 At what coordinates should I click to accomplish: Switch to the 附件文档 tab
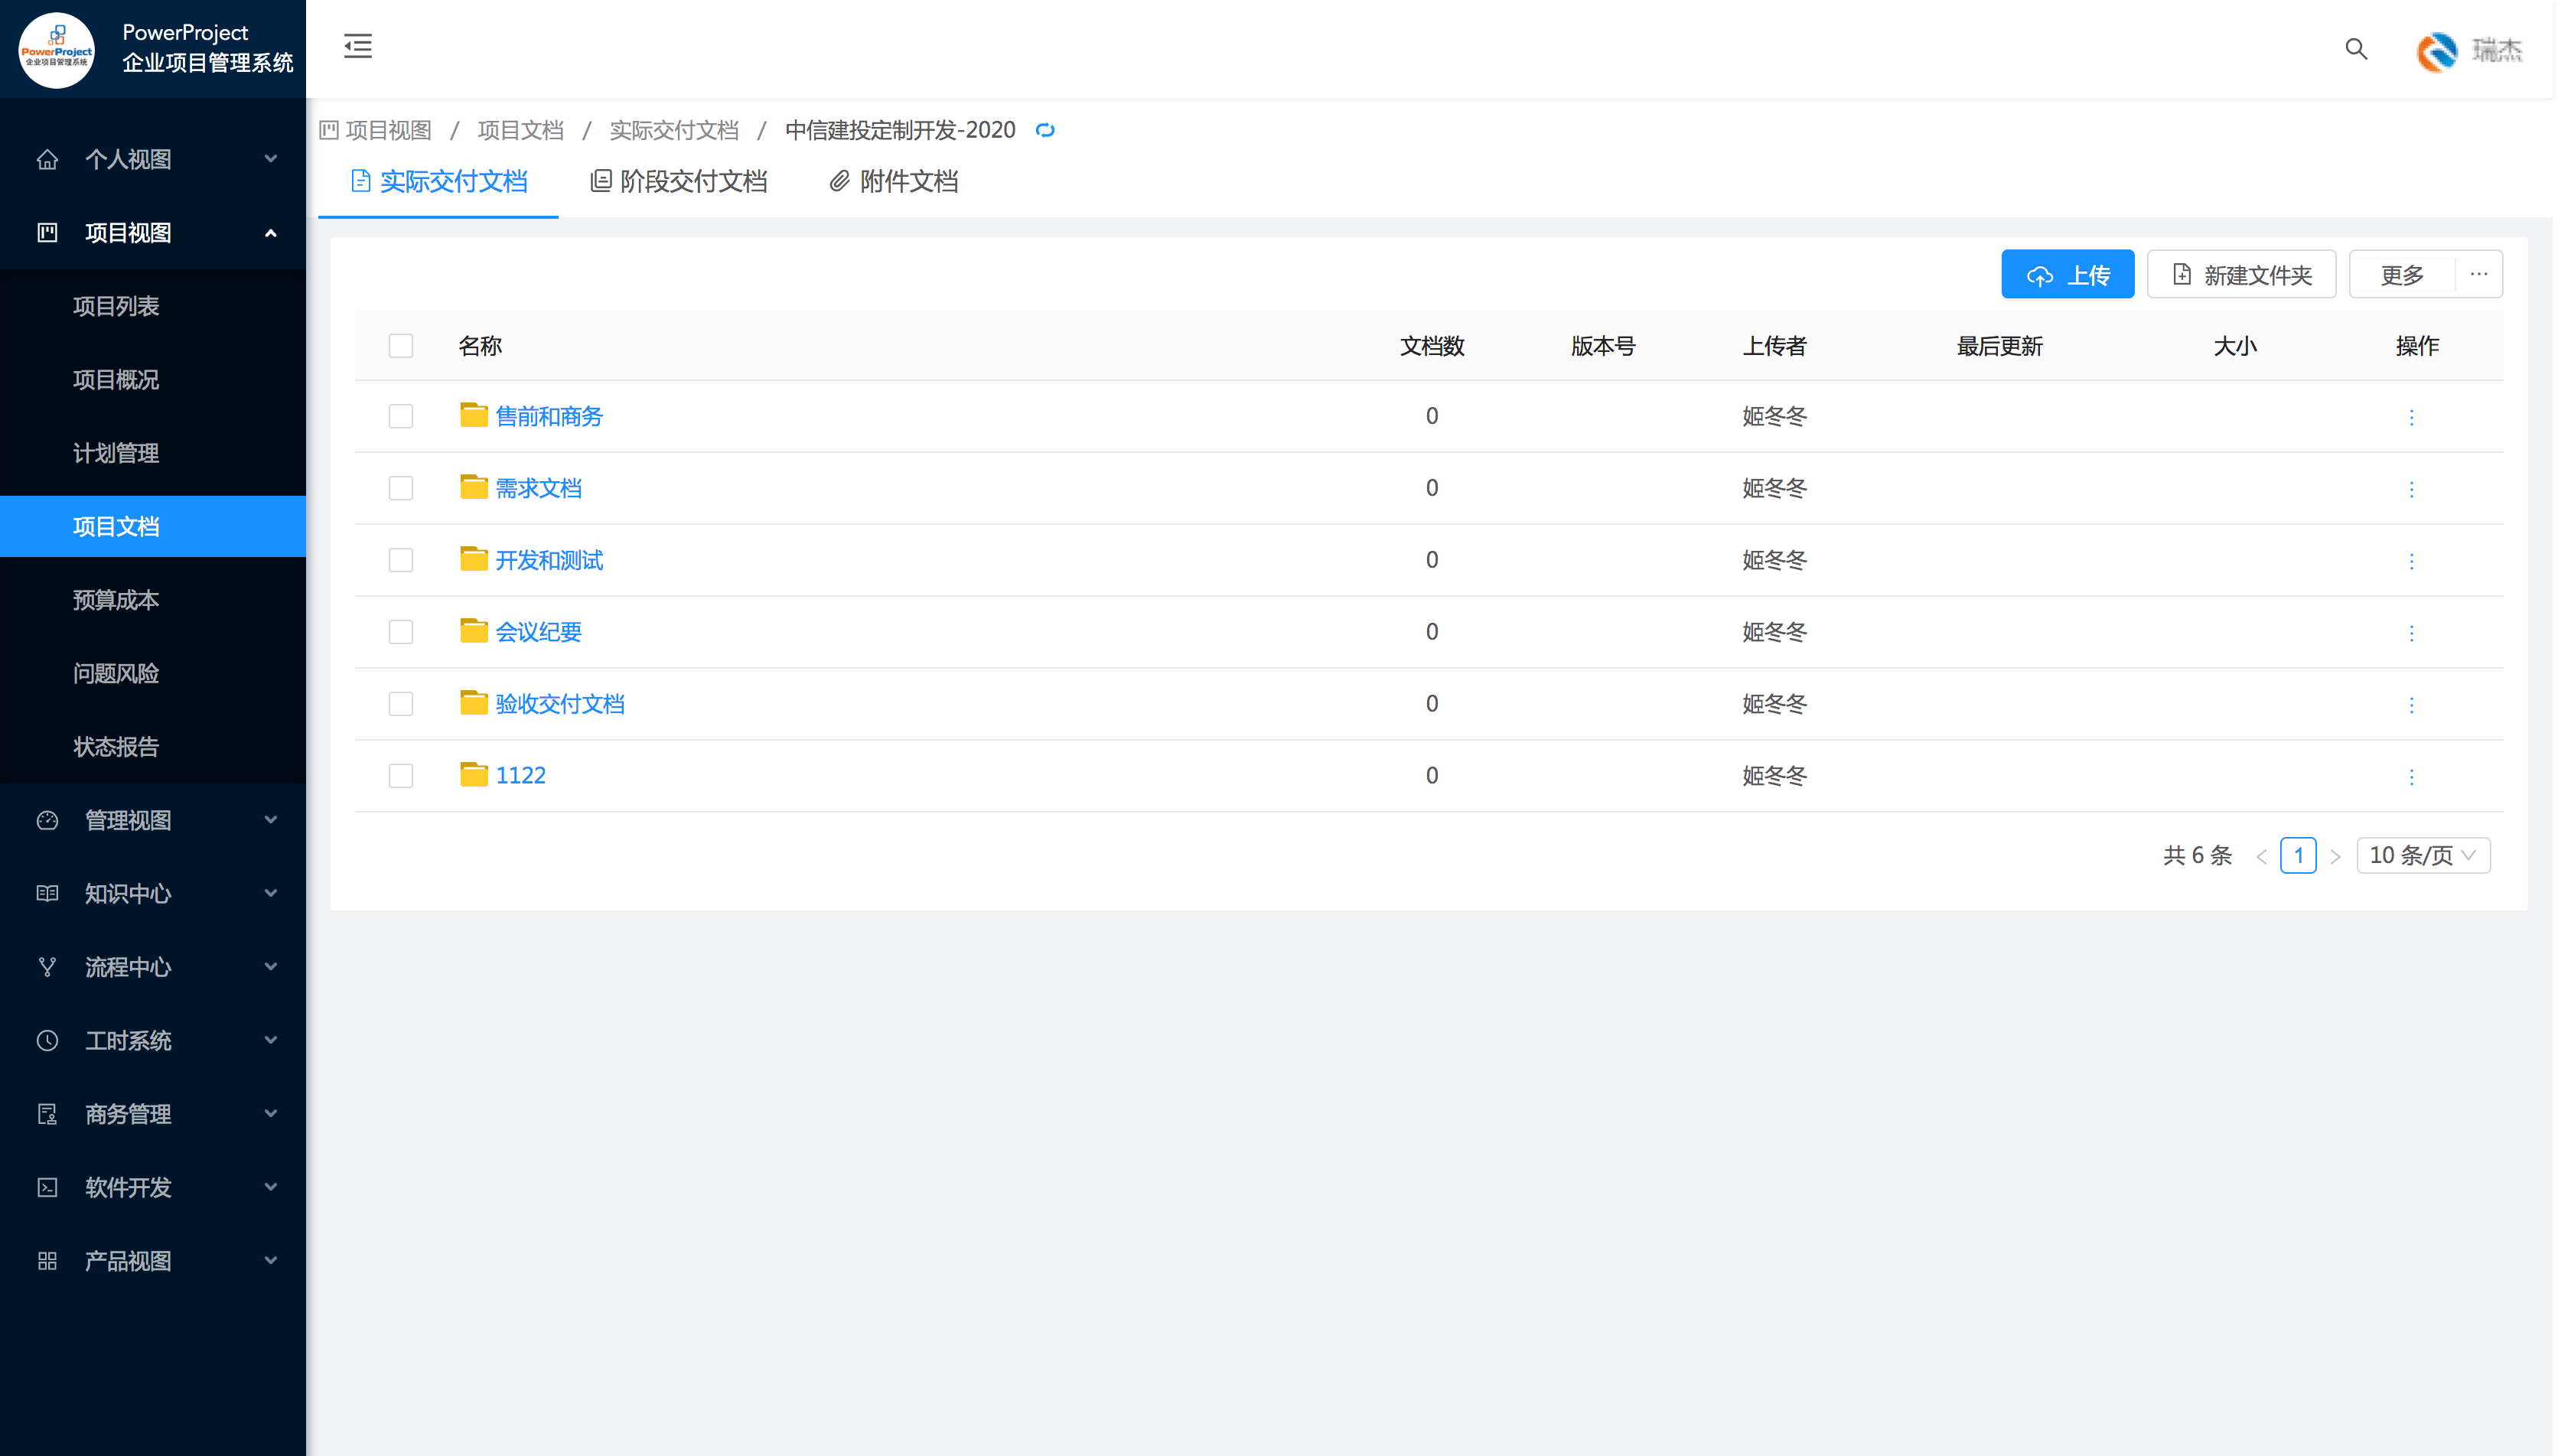click(894, 182)
